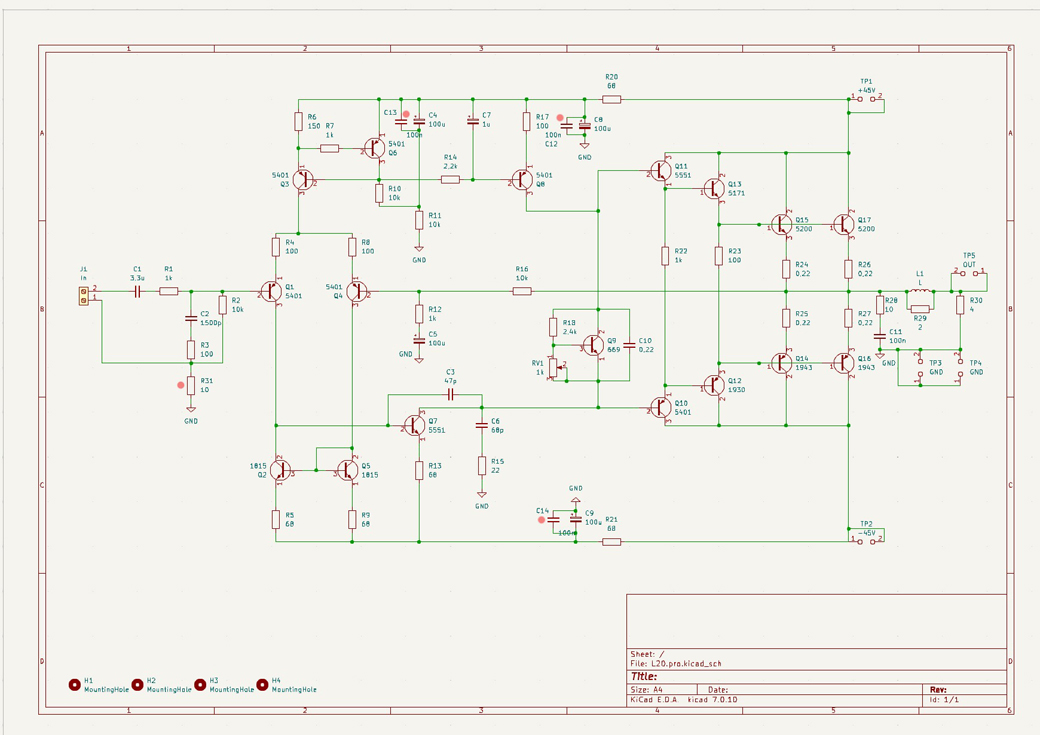1040x735 pixels.
Task: Select the C3 47p capacitor
Action: point(450,395)
